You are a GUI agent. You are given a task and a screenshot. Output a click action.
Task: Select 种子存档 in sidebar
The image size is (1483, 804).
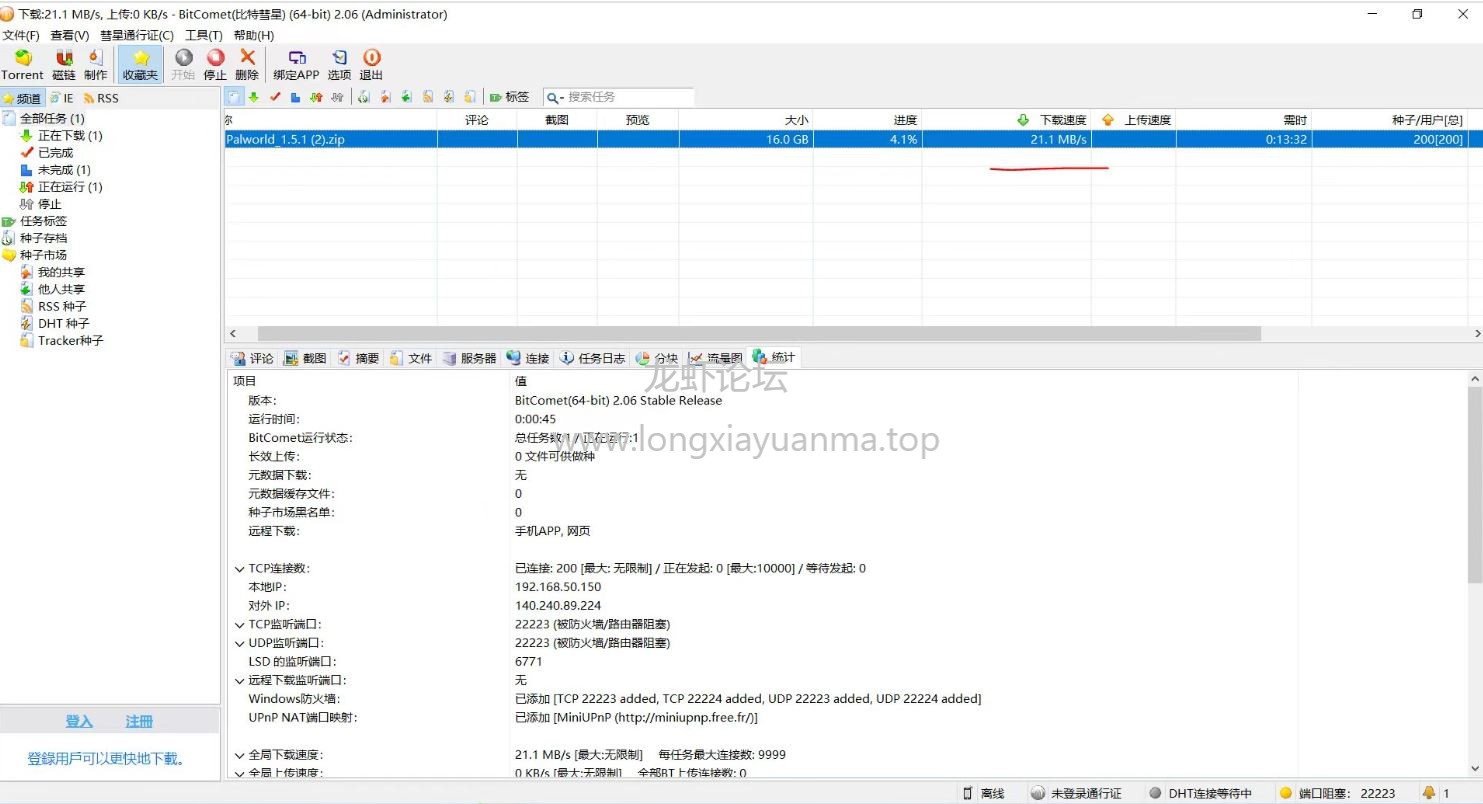pos(44,237)
